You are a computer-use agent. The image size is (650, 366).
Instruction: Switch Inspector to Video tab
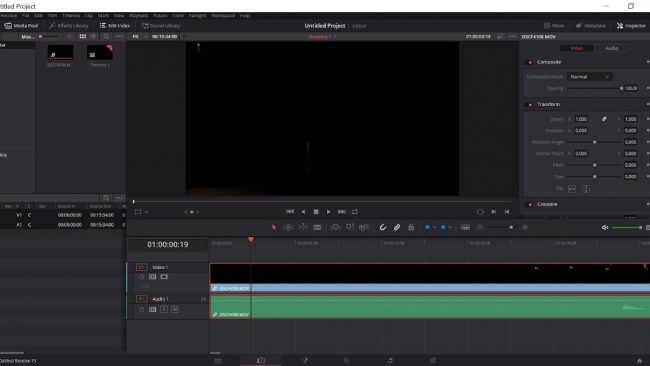click(x=577, y=48)
